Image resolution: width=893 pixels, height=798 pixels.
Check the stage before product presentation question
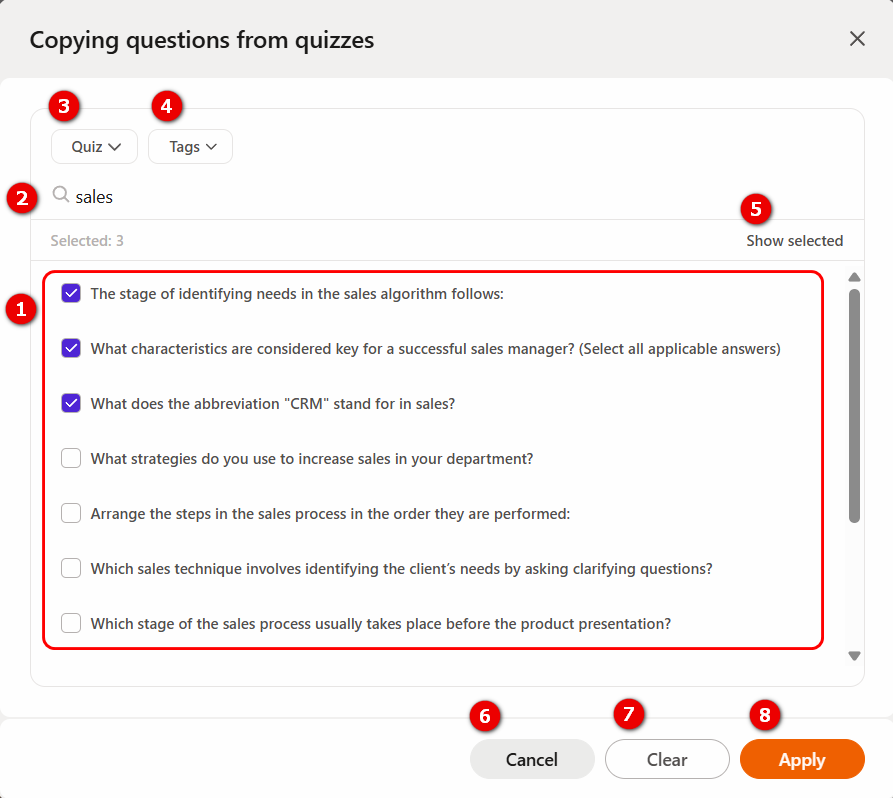(x=71, y=623)
